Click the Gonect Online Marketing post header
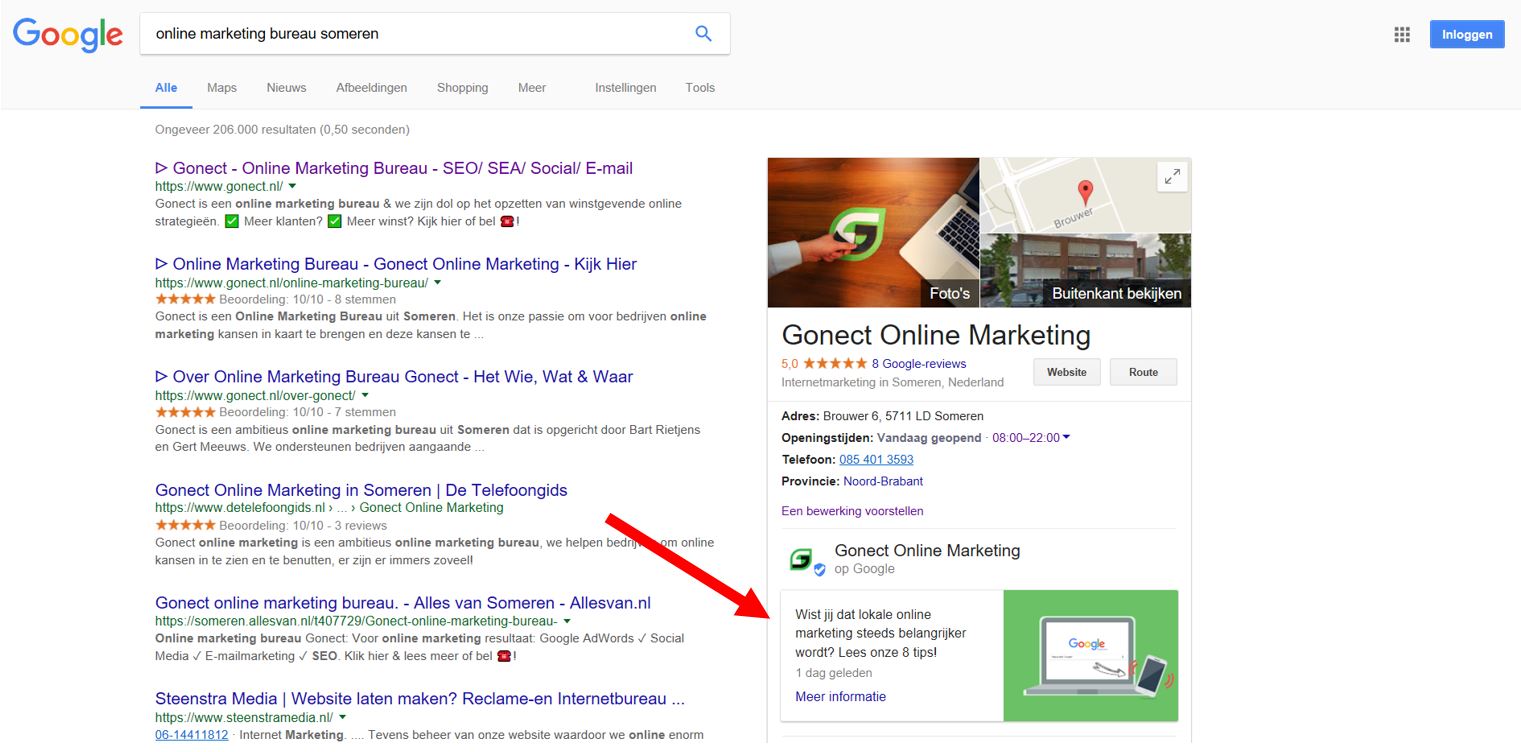This screenshot has width=1521, height=752. click(927, 551)
